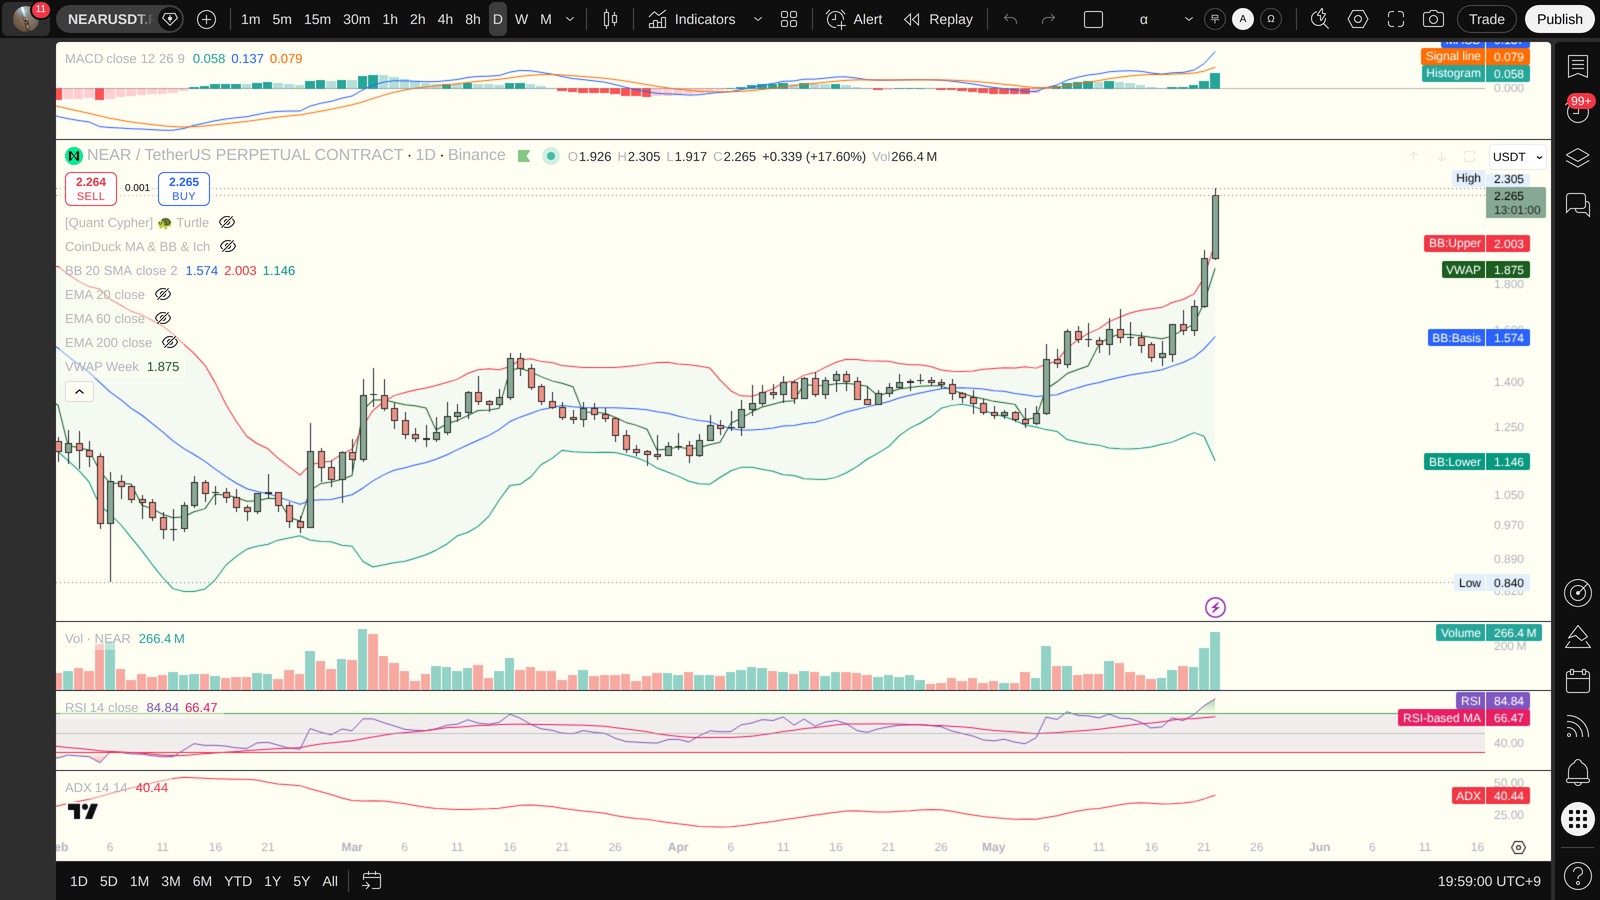Select the 15m timeframe
Viewport: 1600px width, 900px height.
click(317, 19)
